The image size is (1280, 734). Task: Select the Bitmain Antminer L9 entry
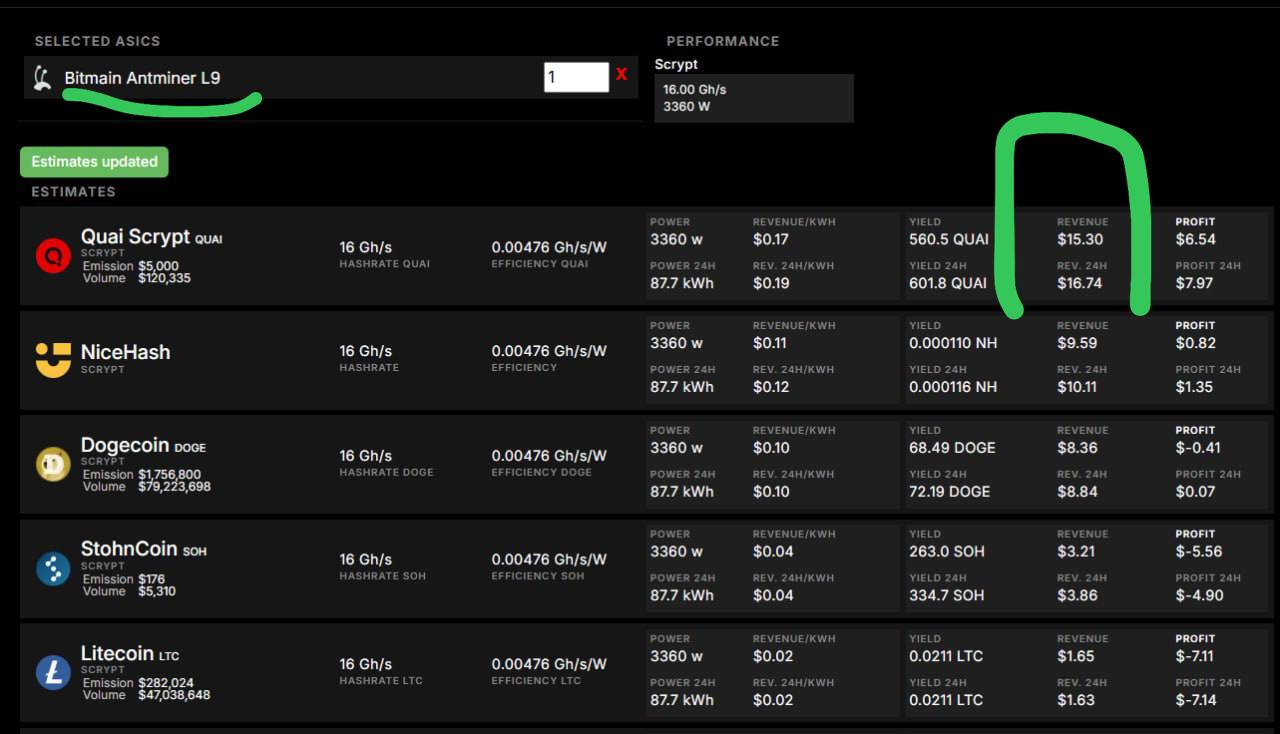coord(142,78)
